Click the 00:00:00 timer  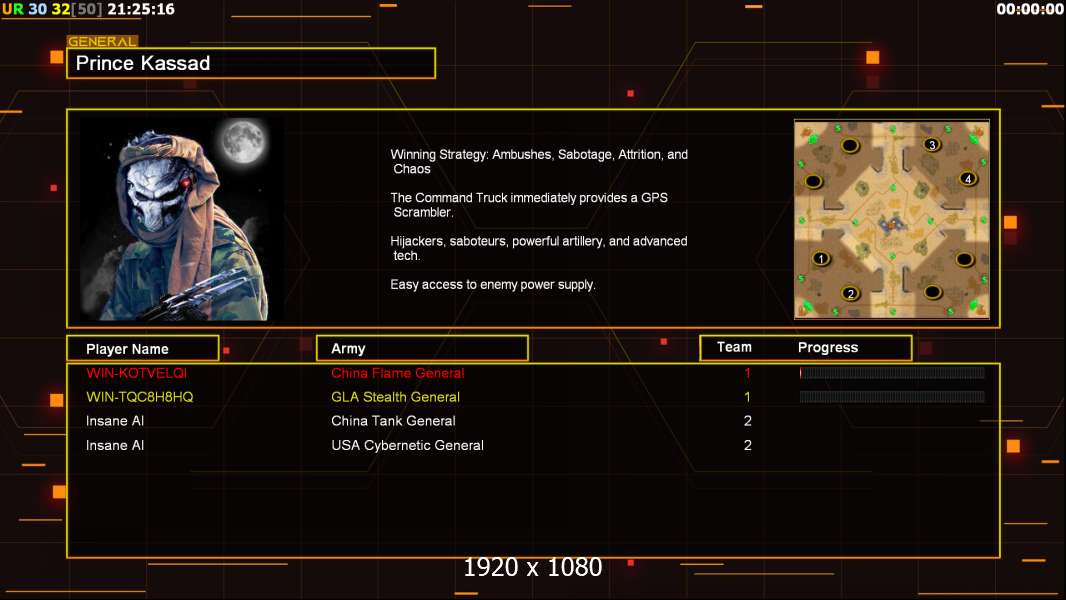(x=1029, y=9)
